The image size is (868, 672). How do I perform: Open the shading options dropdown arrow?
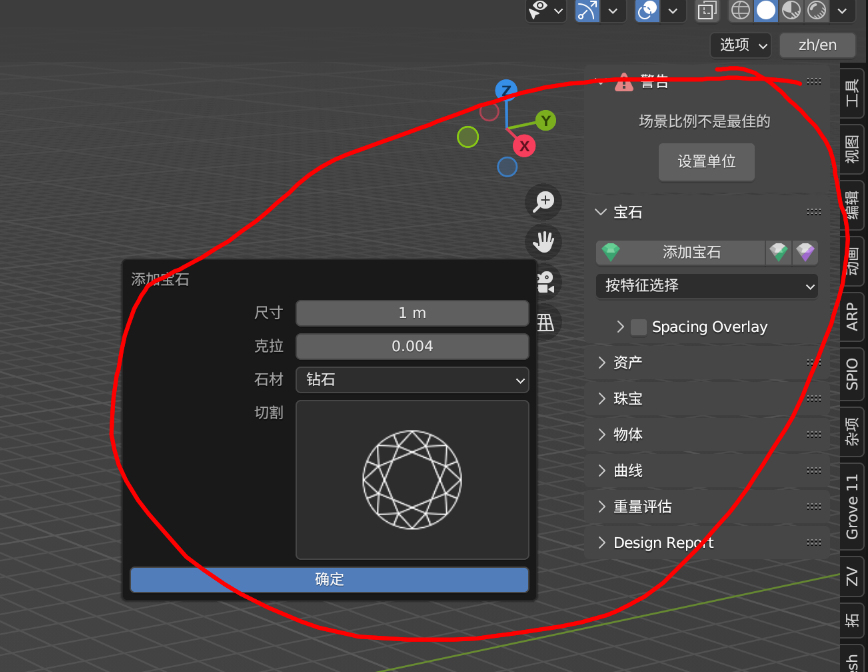point(842,11)
